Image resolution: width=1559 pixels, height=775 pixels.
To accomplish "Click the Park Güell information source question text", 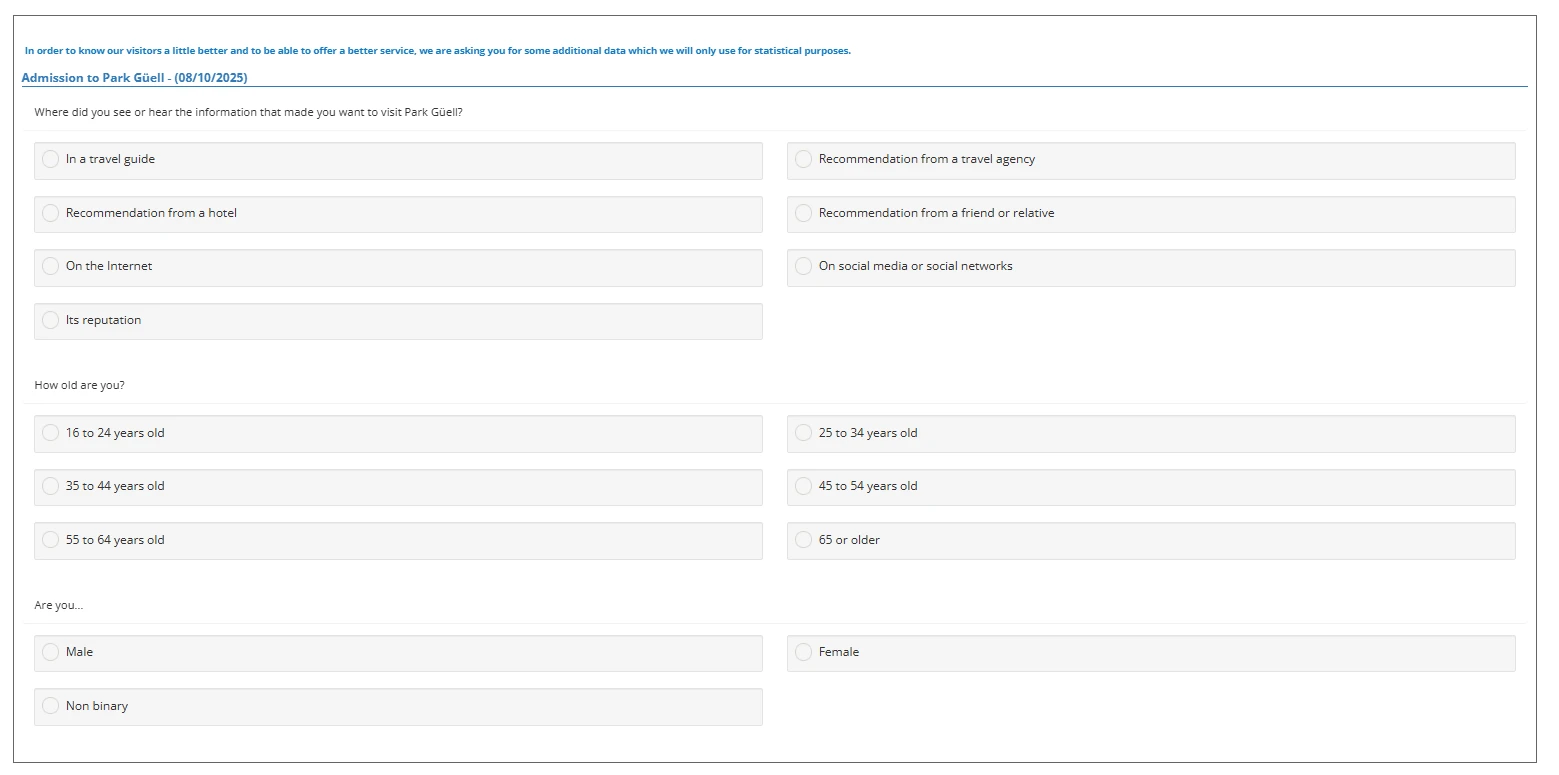I will pyautogui.click(x=248, y=112).
